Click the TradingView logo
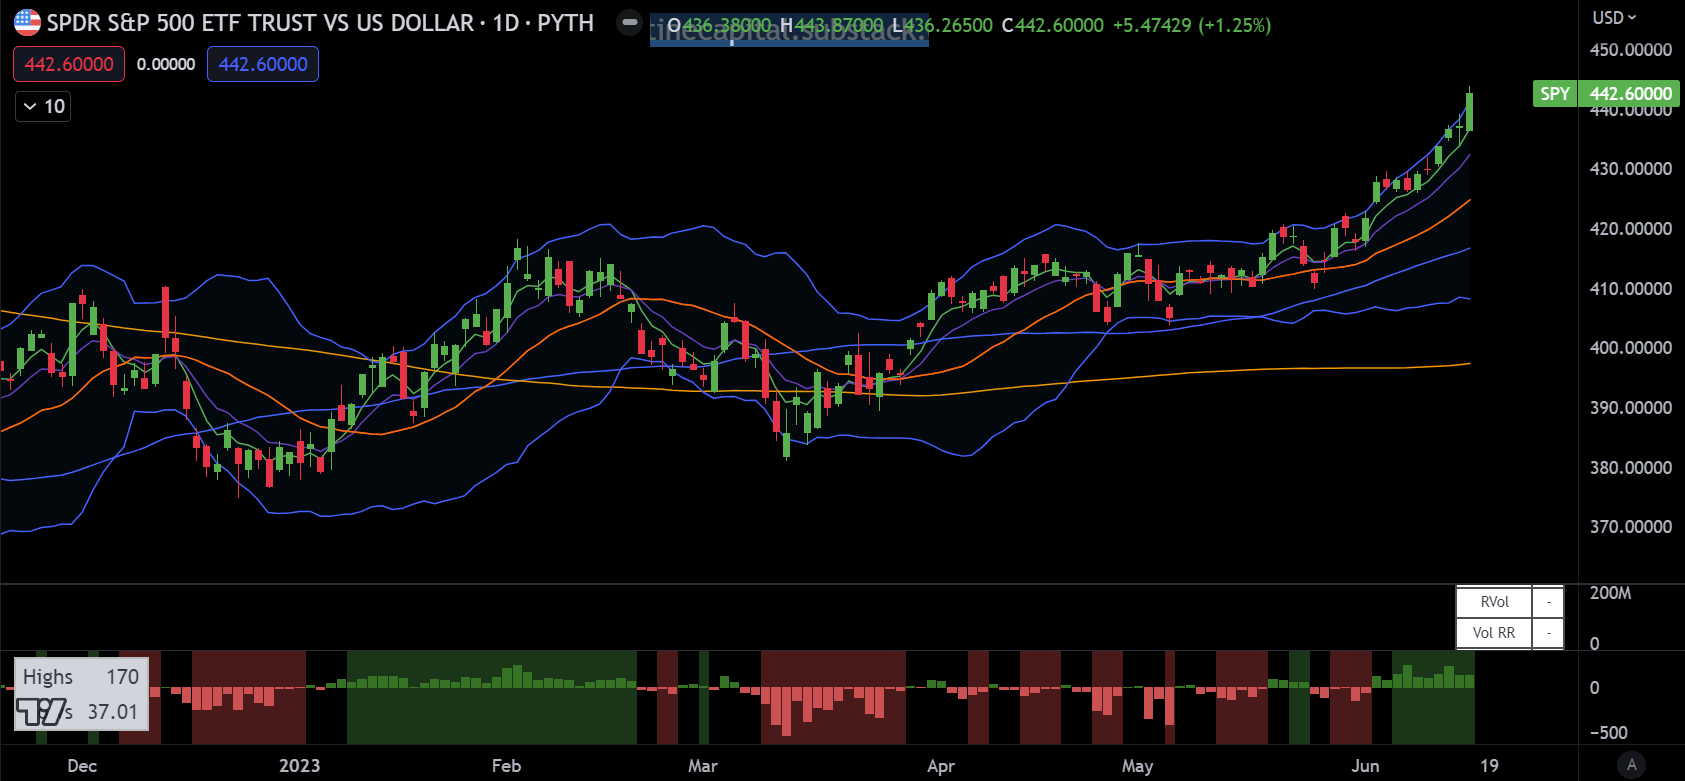Image resolution: width=1685 pixels, height=781 pixels. tap(40, 712)
